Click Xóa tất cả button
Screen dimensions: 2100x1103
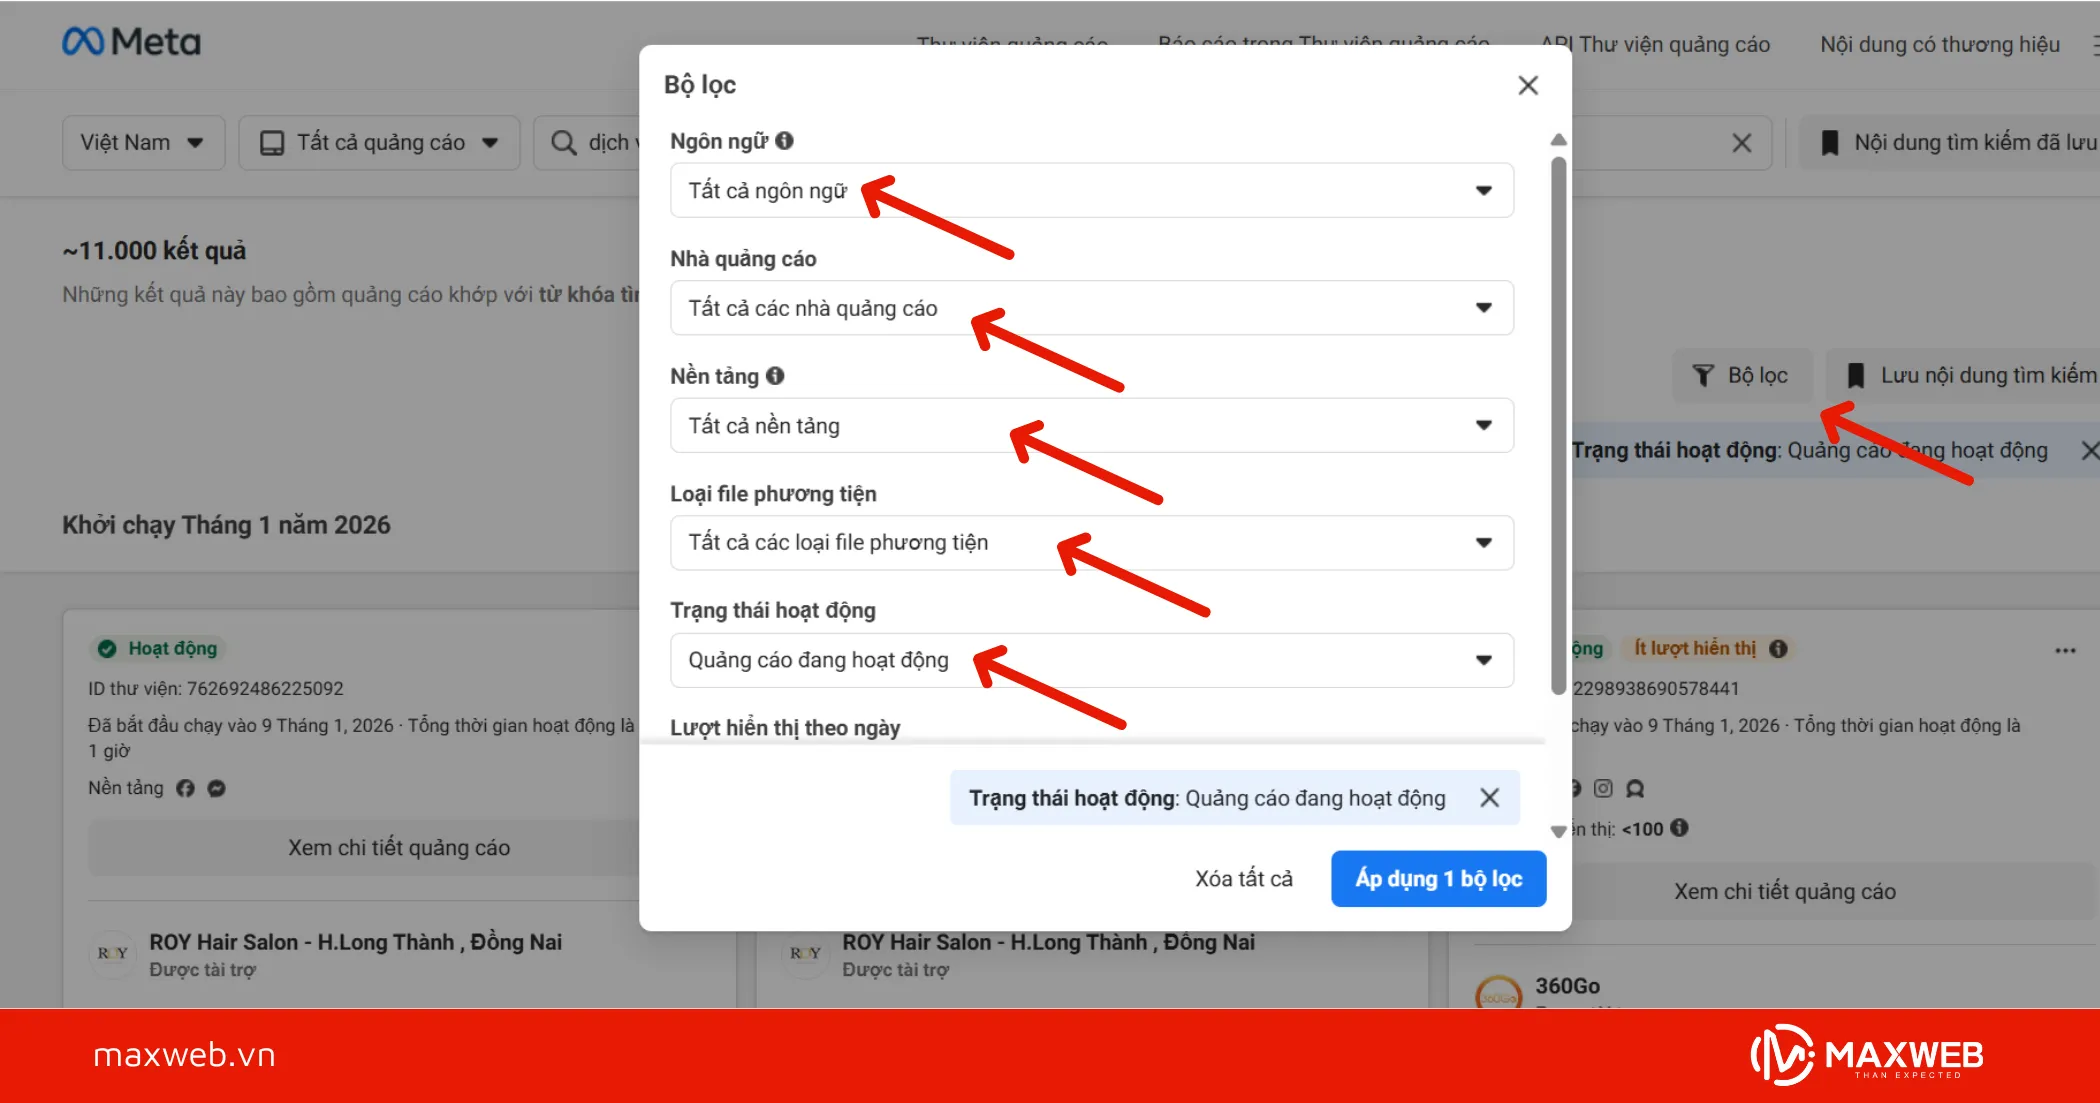pyautogui.click(x=1243, y=879)
